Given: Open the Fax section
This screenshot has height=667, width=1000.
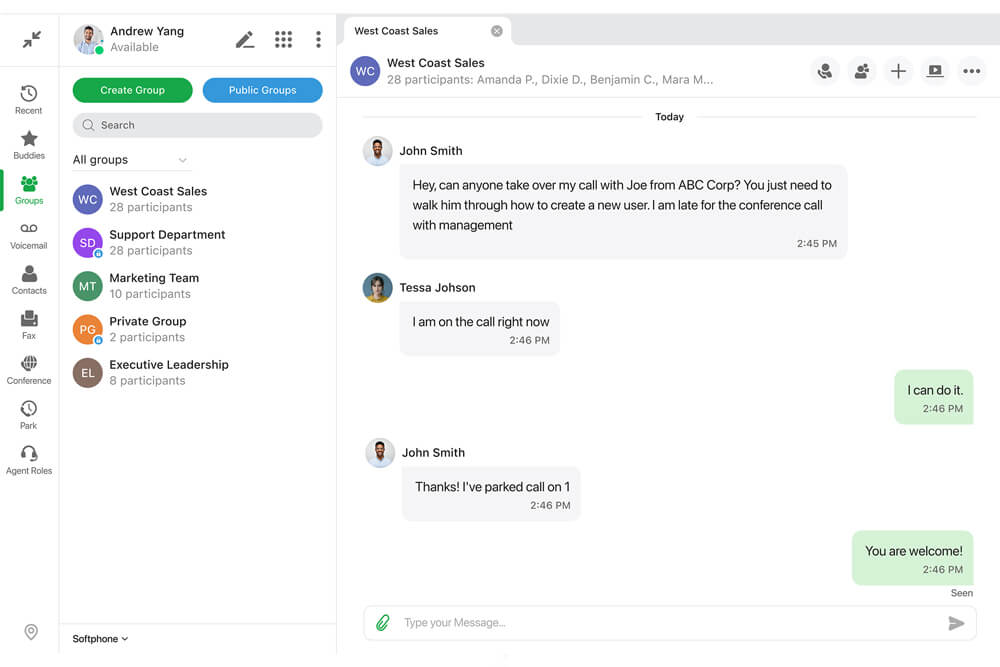Looking at the screenshot, I should (29, 325).
